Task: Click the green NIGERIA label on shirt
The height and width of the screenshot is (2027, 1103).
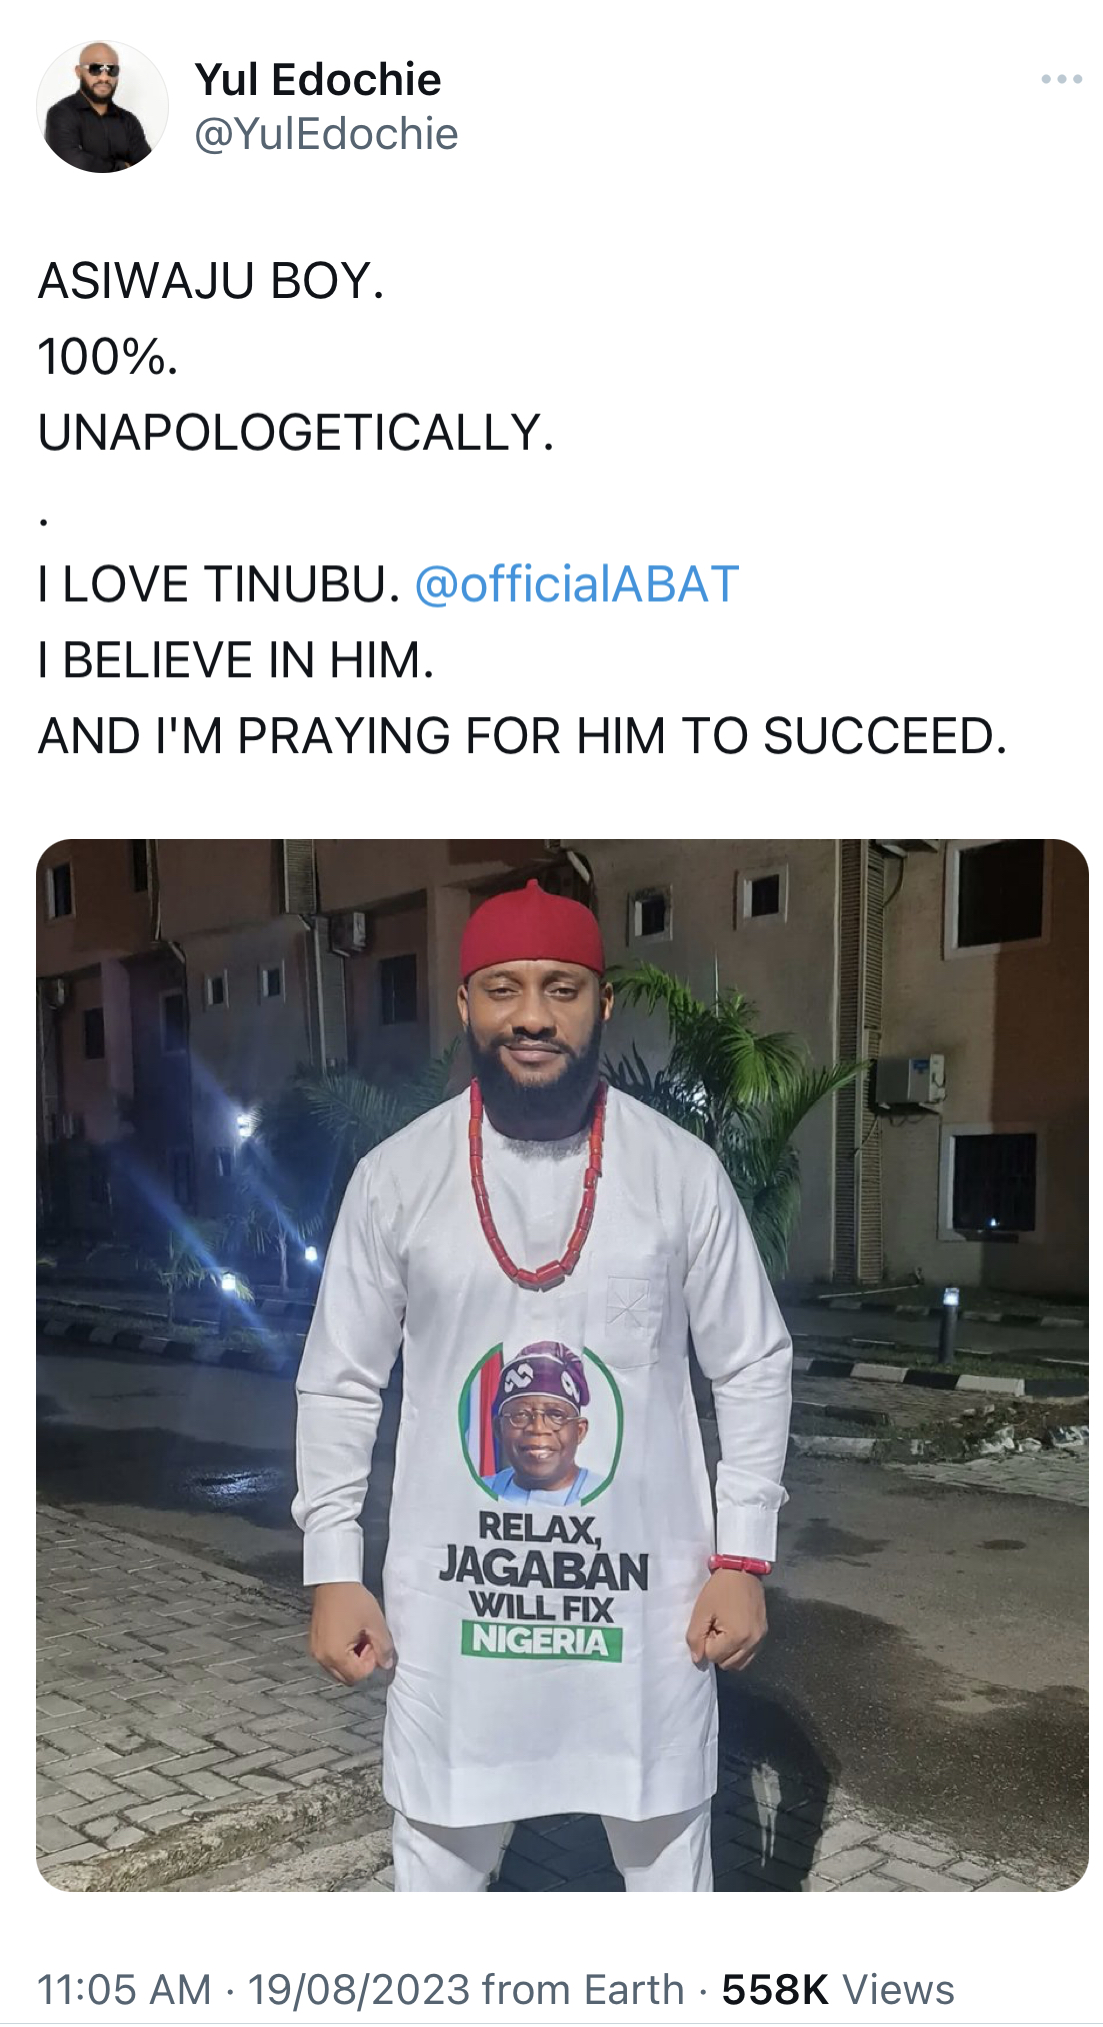Action: click(x=541, y=1641)
